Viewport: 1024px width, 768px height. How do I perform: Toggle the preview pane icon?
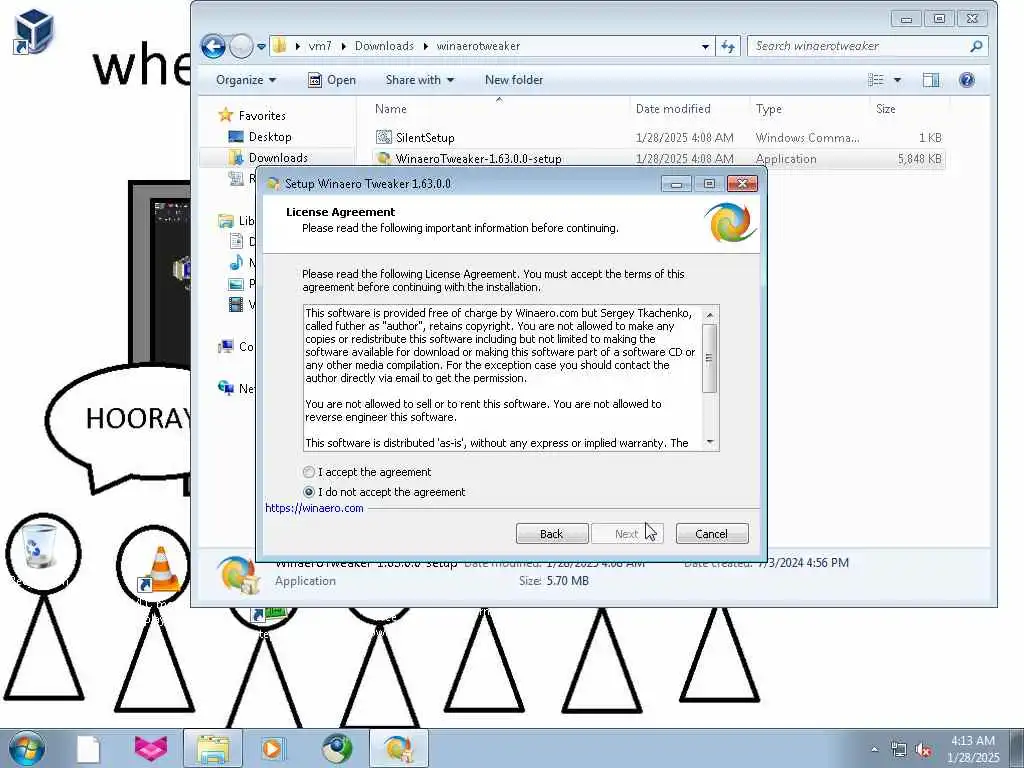pyautogui.click(x=931, y=80)
